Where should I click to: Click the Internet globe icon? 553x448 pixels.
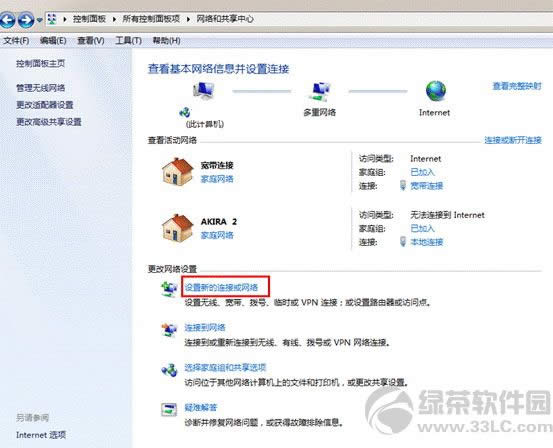pos(436,91)
